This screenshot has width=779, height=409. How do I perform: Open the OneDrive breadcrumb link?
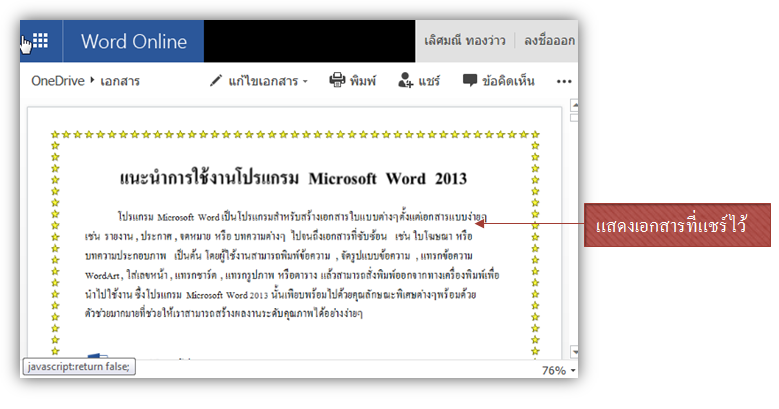[58, 81]
